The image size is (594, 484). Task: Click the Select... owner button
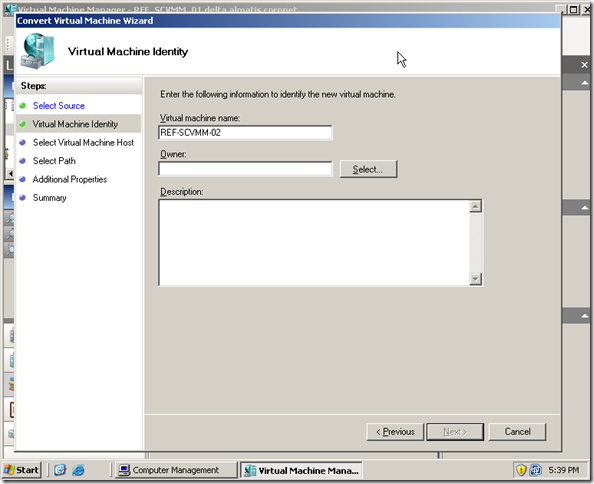tap(368, 169)
